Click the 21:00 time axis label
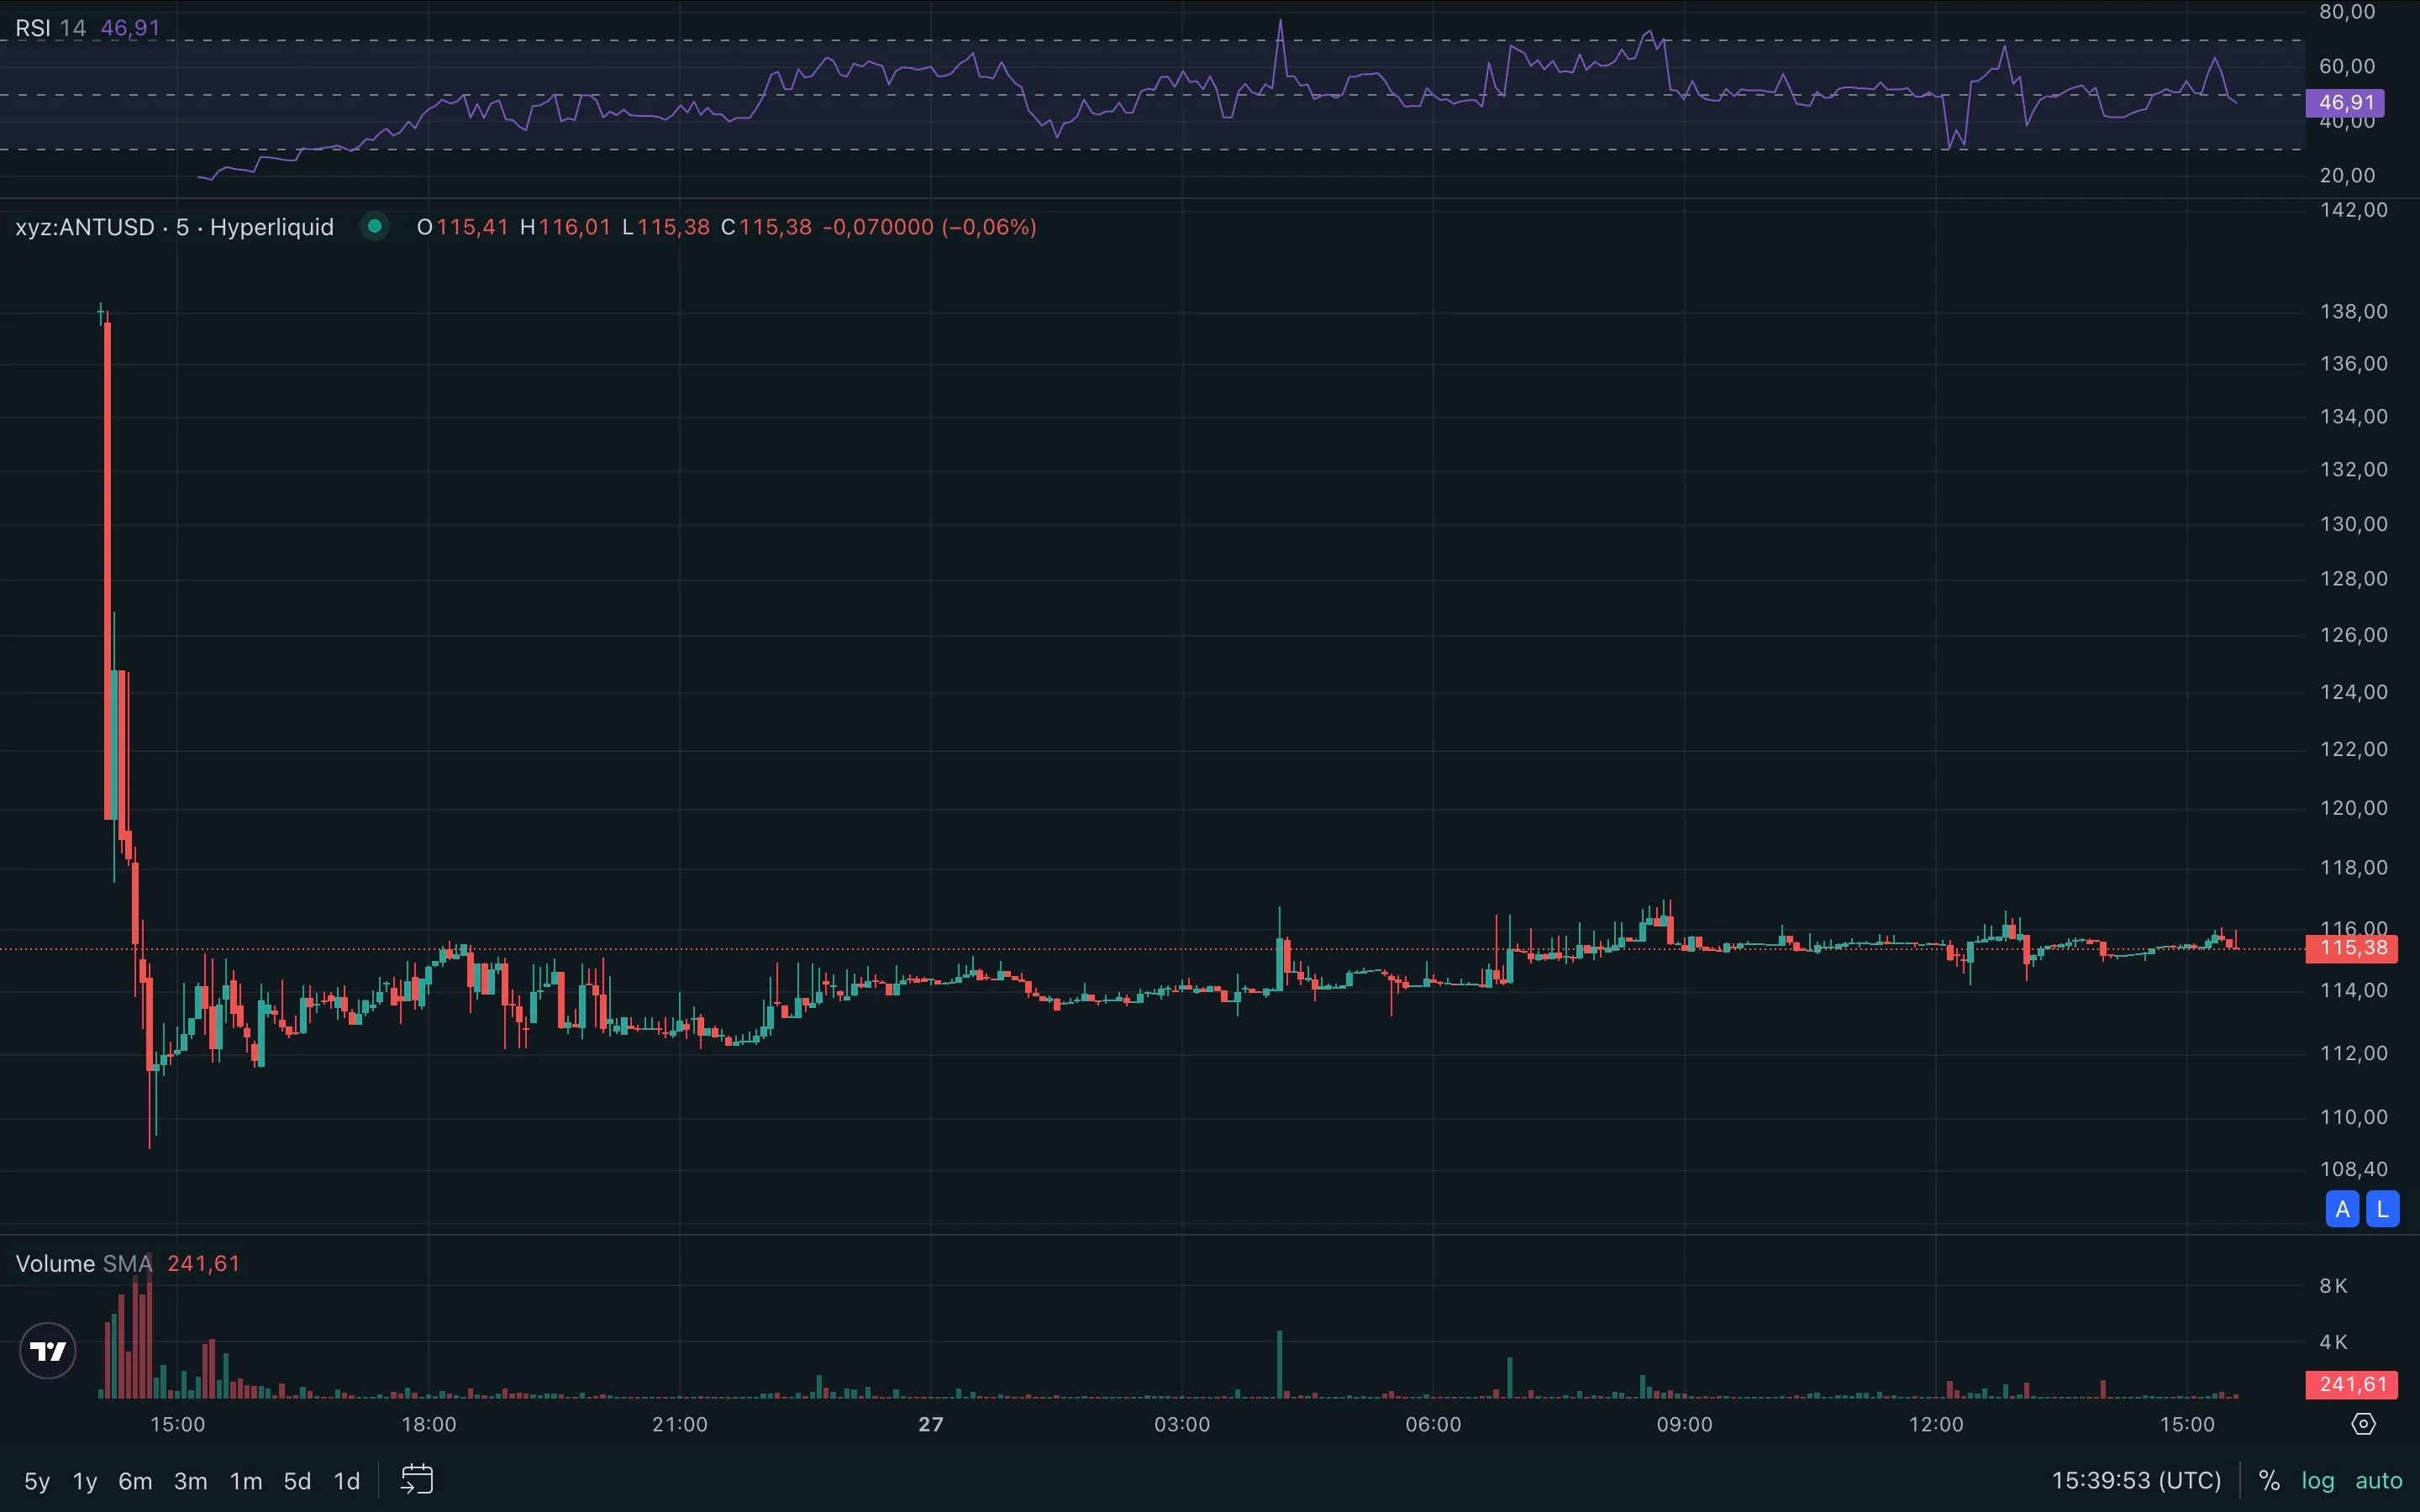Viewport: 2420px width, 1512px height. point(680,1424)
